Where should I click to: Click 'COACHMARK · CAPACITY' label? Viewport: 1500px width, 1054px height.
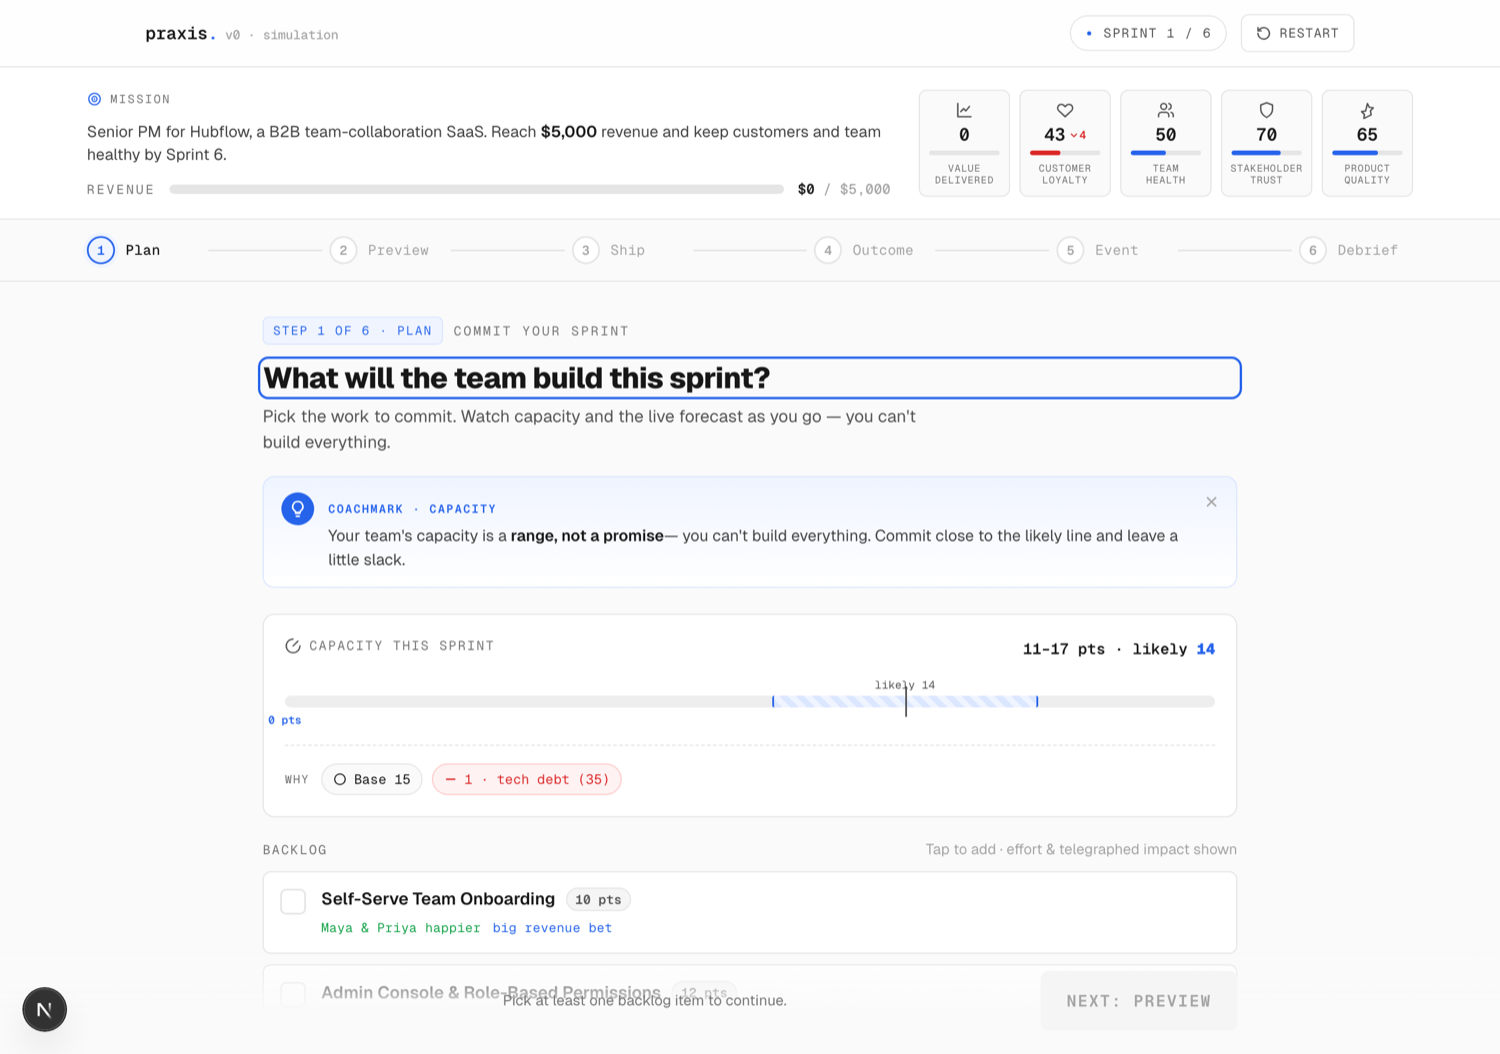412,509
